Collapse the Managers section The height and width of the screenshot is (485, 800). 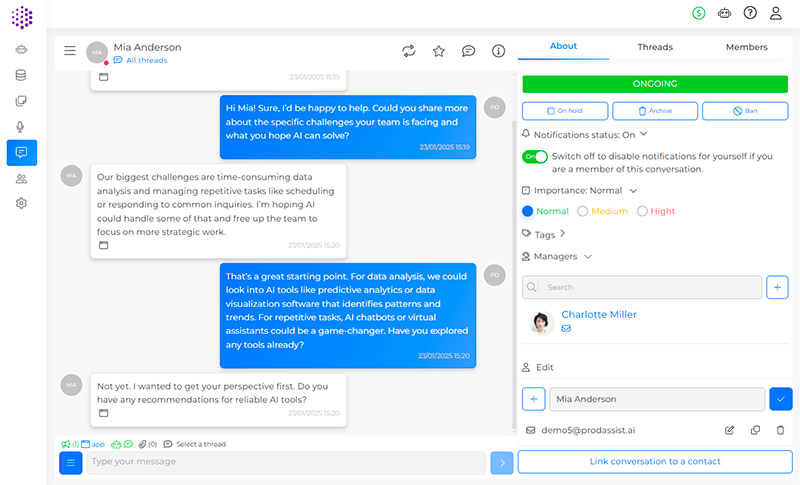tap(587, 257)
